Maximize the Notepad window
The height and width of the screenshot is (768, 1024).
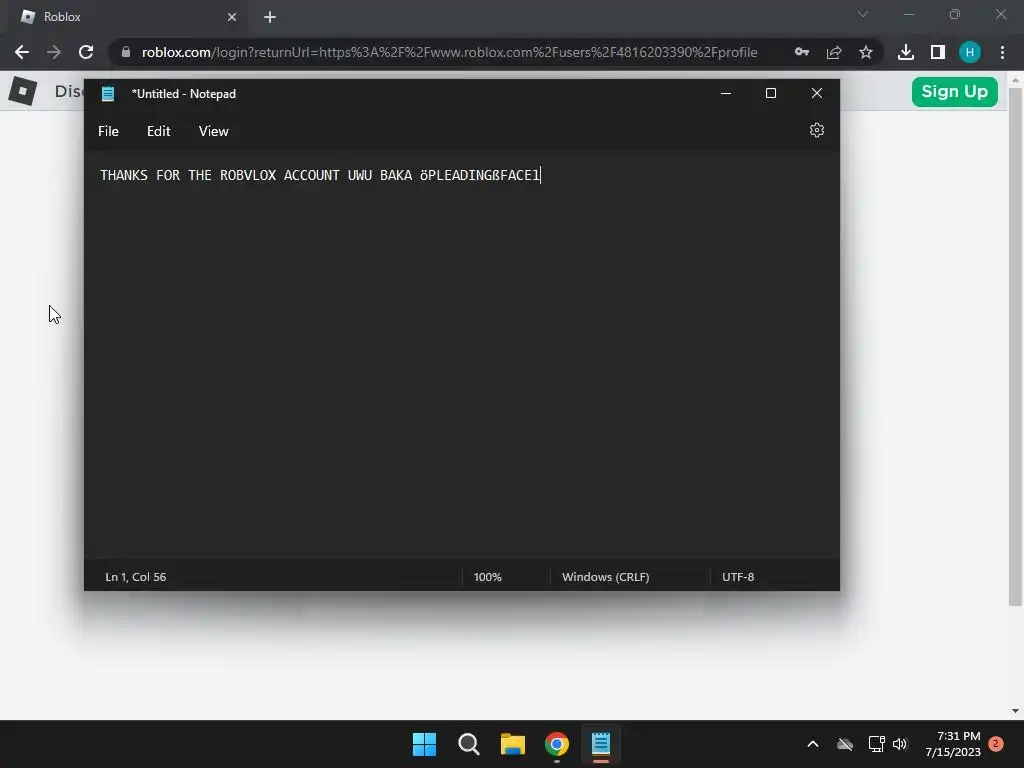[771, 93]
